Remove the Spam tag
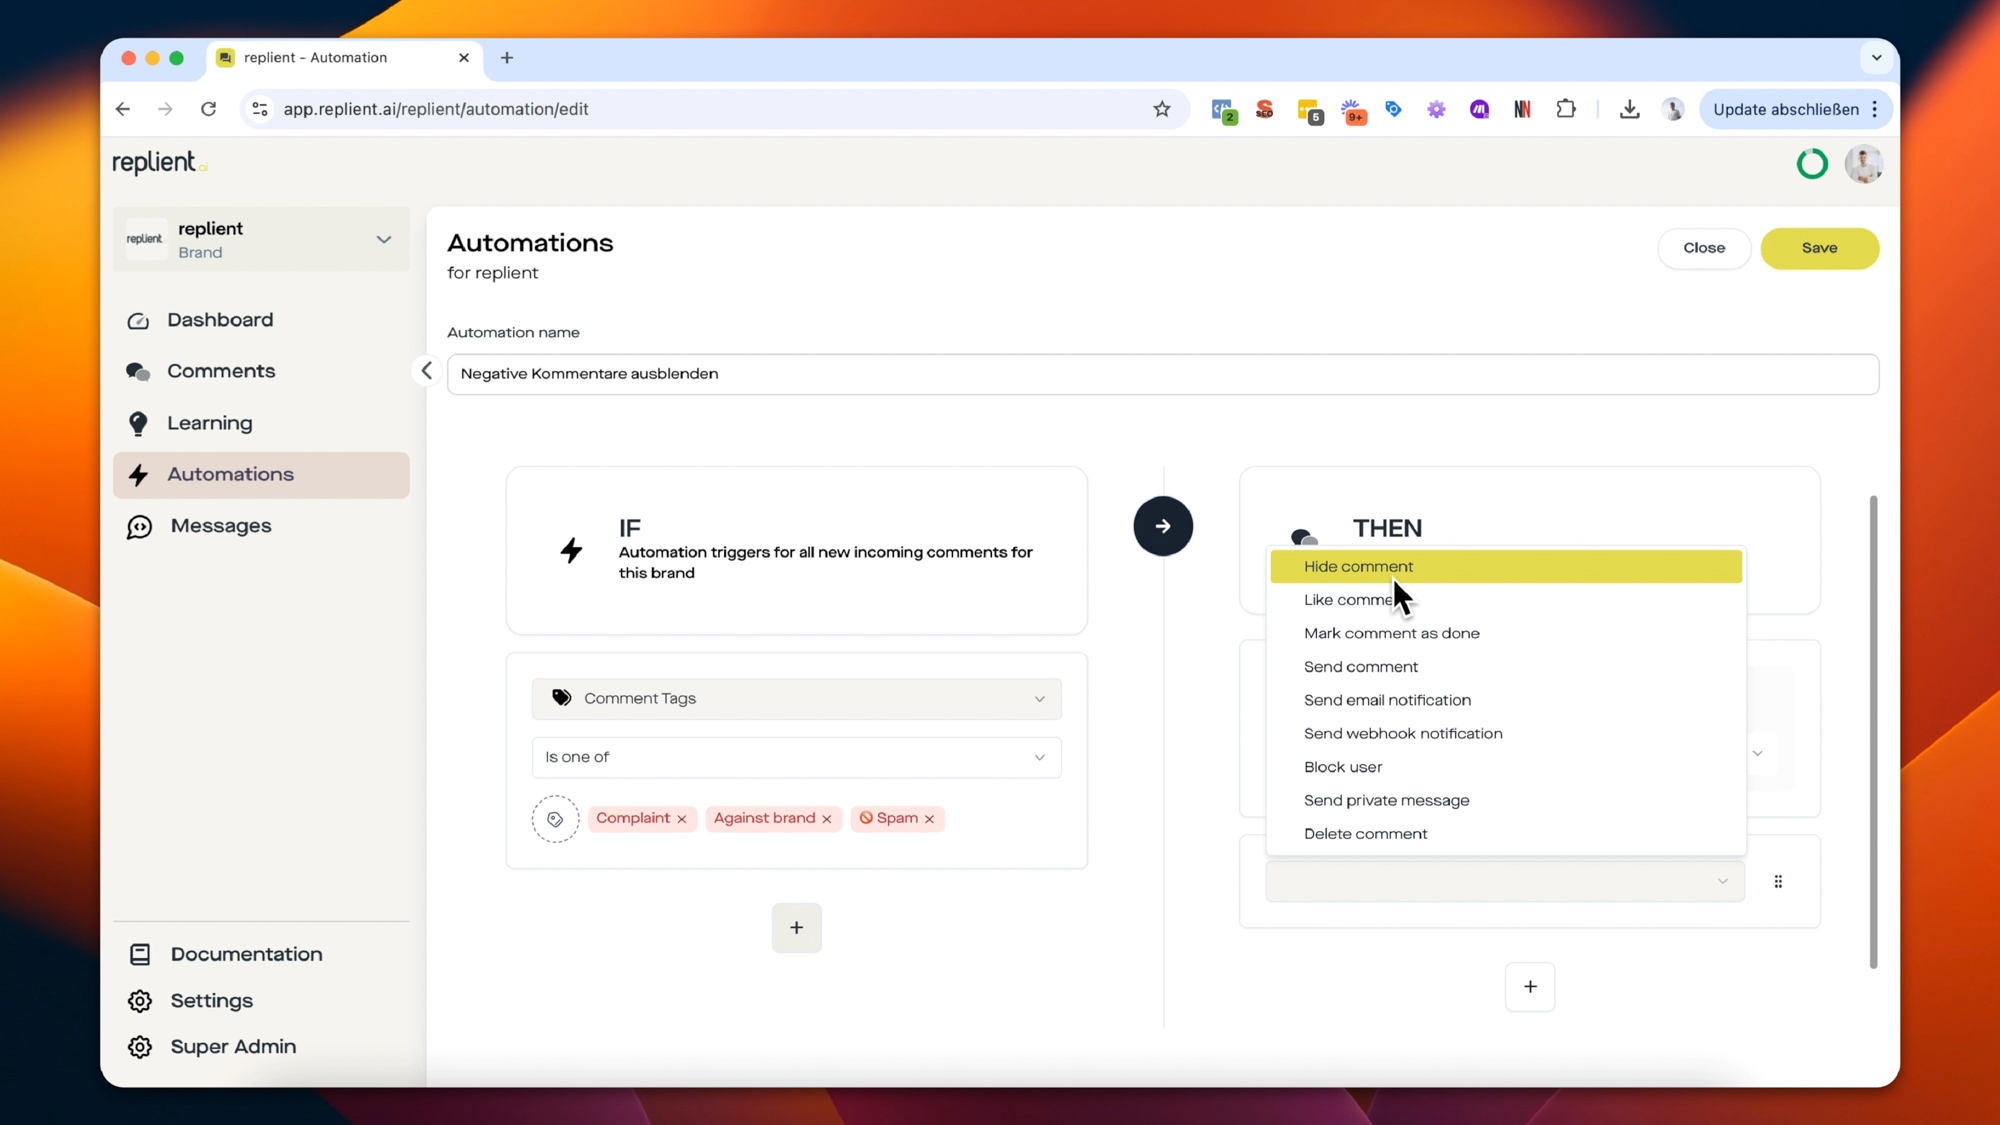The width and height of the screenshot is (2000, 1125). pyautogui.click(x=930, y=819)
